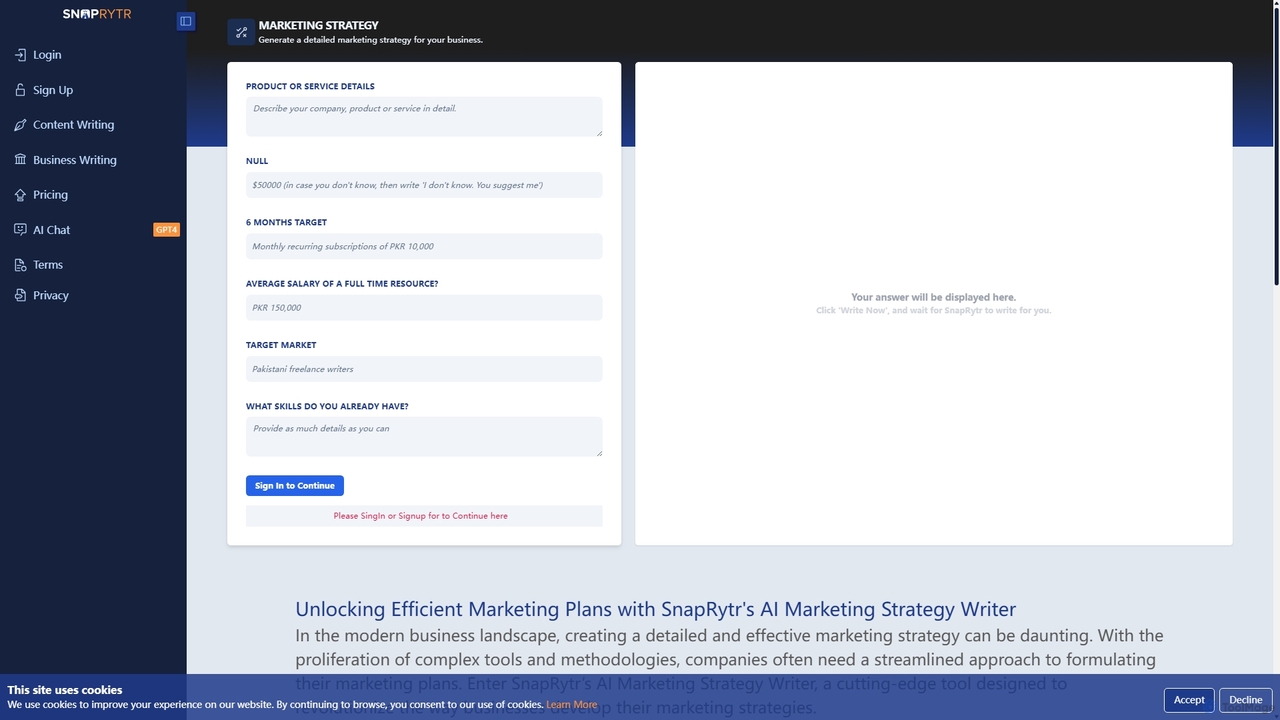
Task: Click the Sign Up lock icon
Action: pos(20,90)
